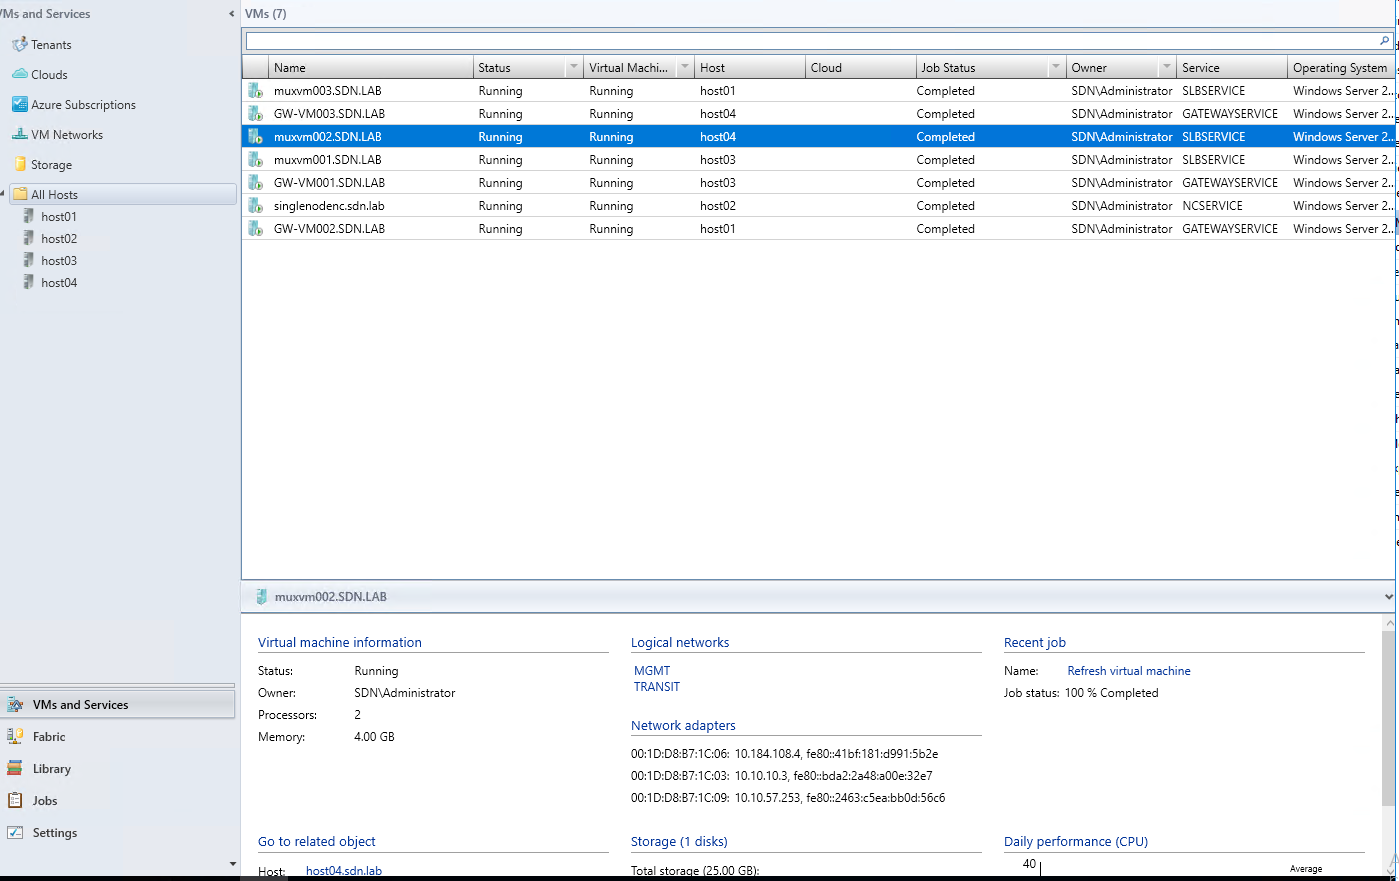Open the workspace overflow arrow below Settings
The image size is (1399, 881).
point(233,864)
